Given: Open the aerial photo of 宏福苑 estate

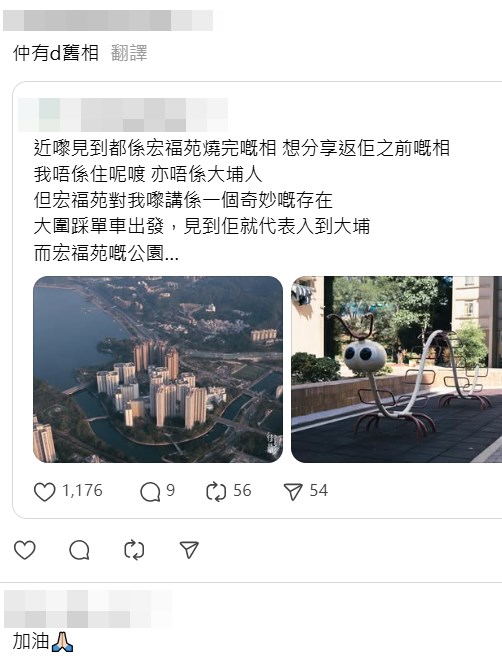Looking at the screenshot, I should 158,369.
